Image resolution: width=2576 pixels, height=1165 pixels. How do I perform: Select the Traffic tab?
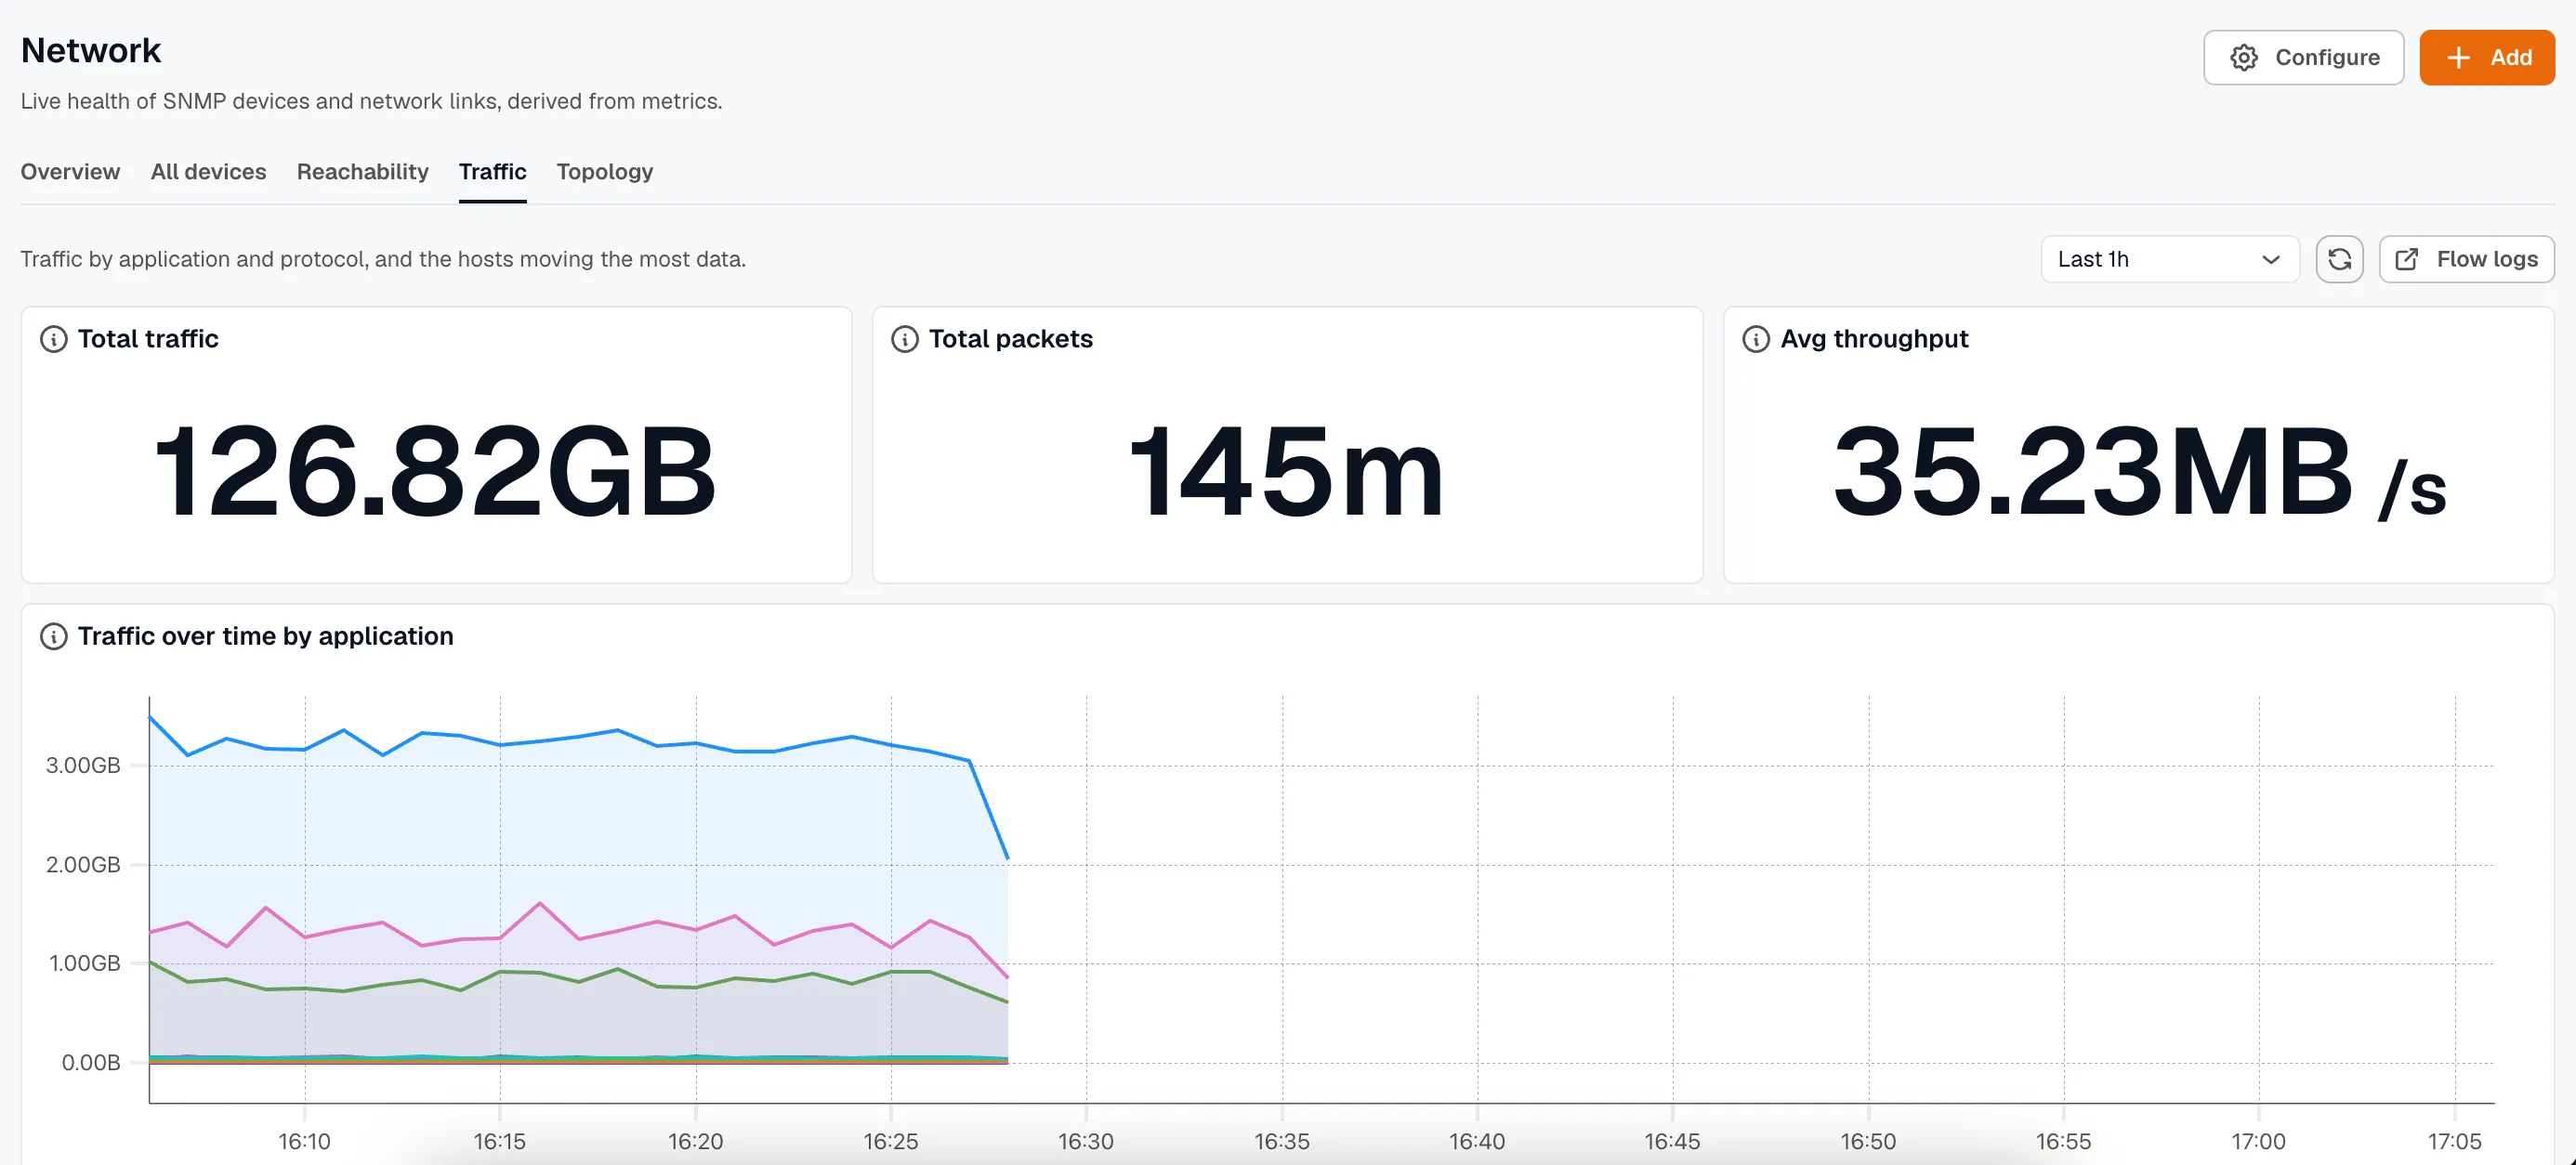pyautogui.click(x=492, y=172)
